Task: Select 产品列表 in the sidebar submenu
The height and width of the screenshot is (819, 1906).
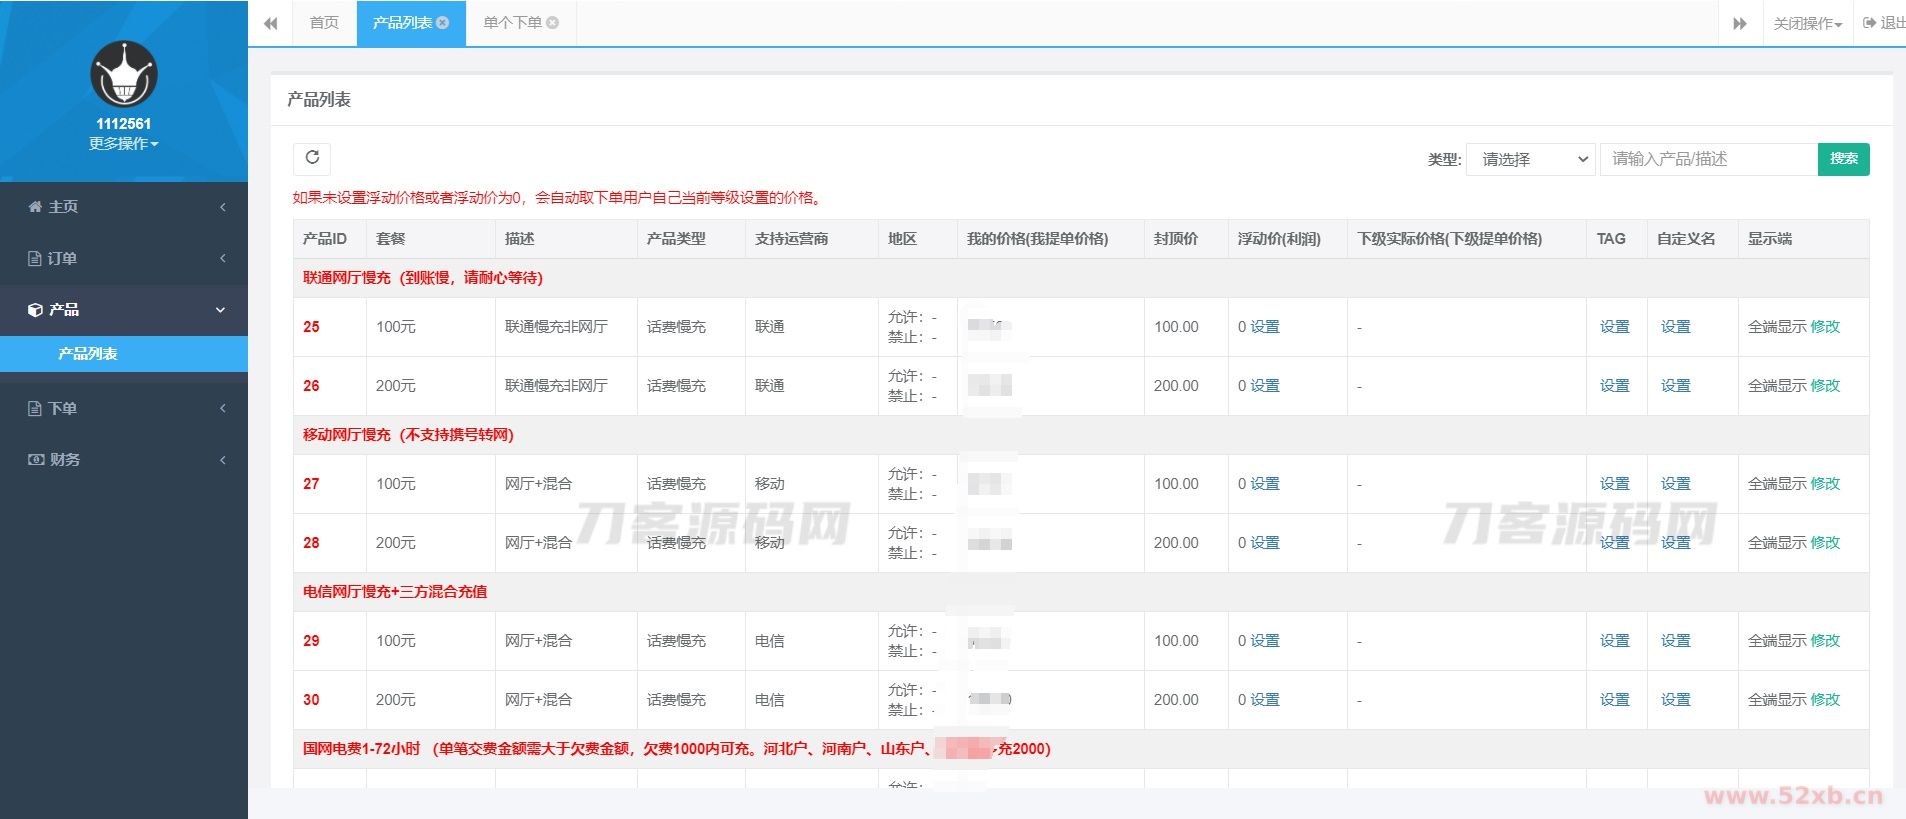Action: click(88, 354)
